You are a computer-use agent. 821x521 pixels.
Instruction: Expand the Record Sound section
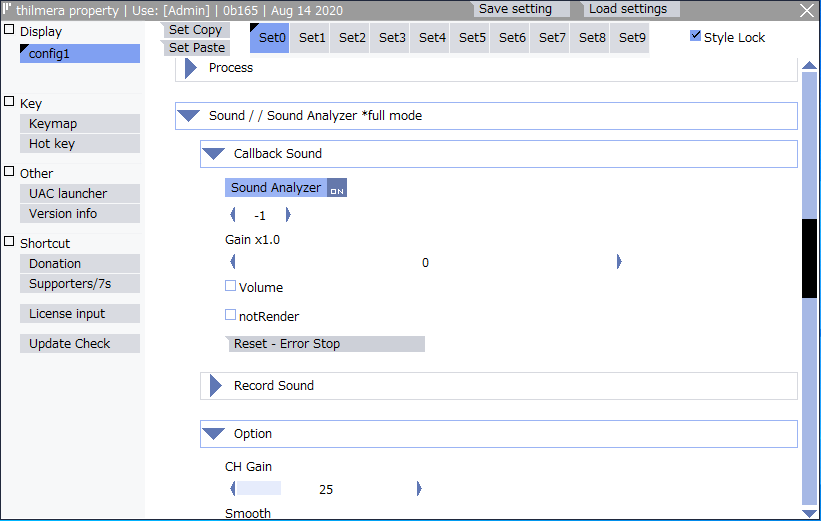click(x=215, y=386)
